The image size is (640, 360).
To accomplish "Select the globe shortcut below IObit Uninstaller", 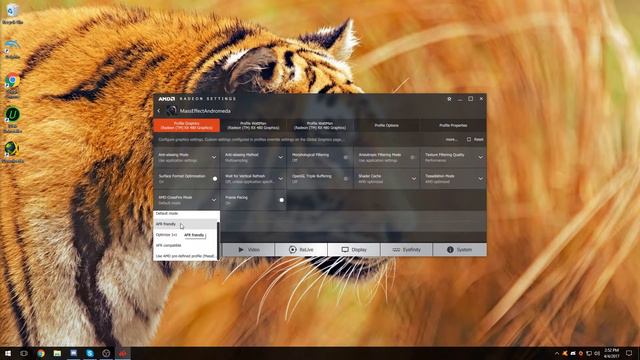I will (x=12, y=152).
